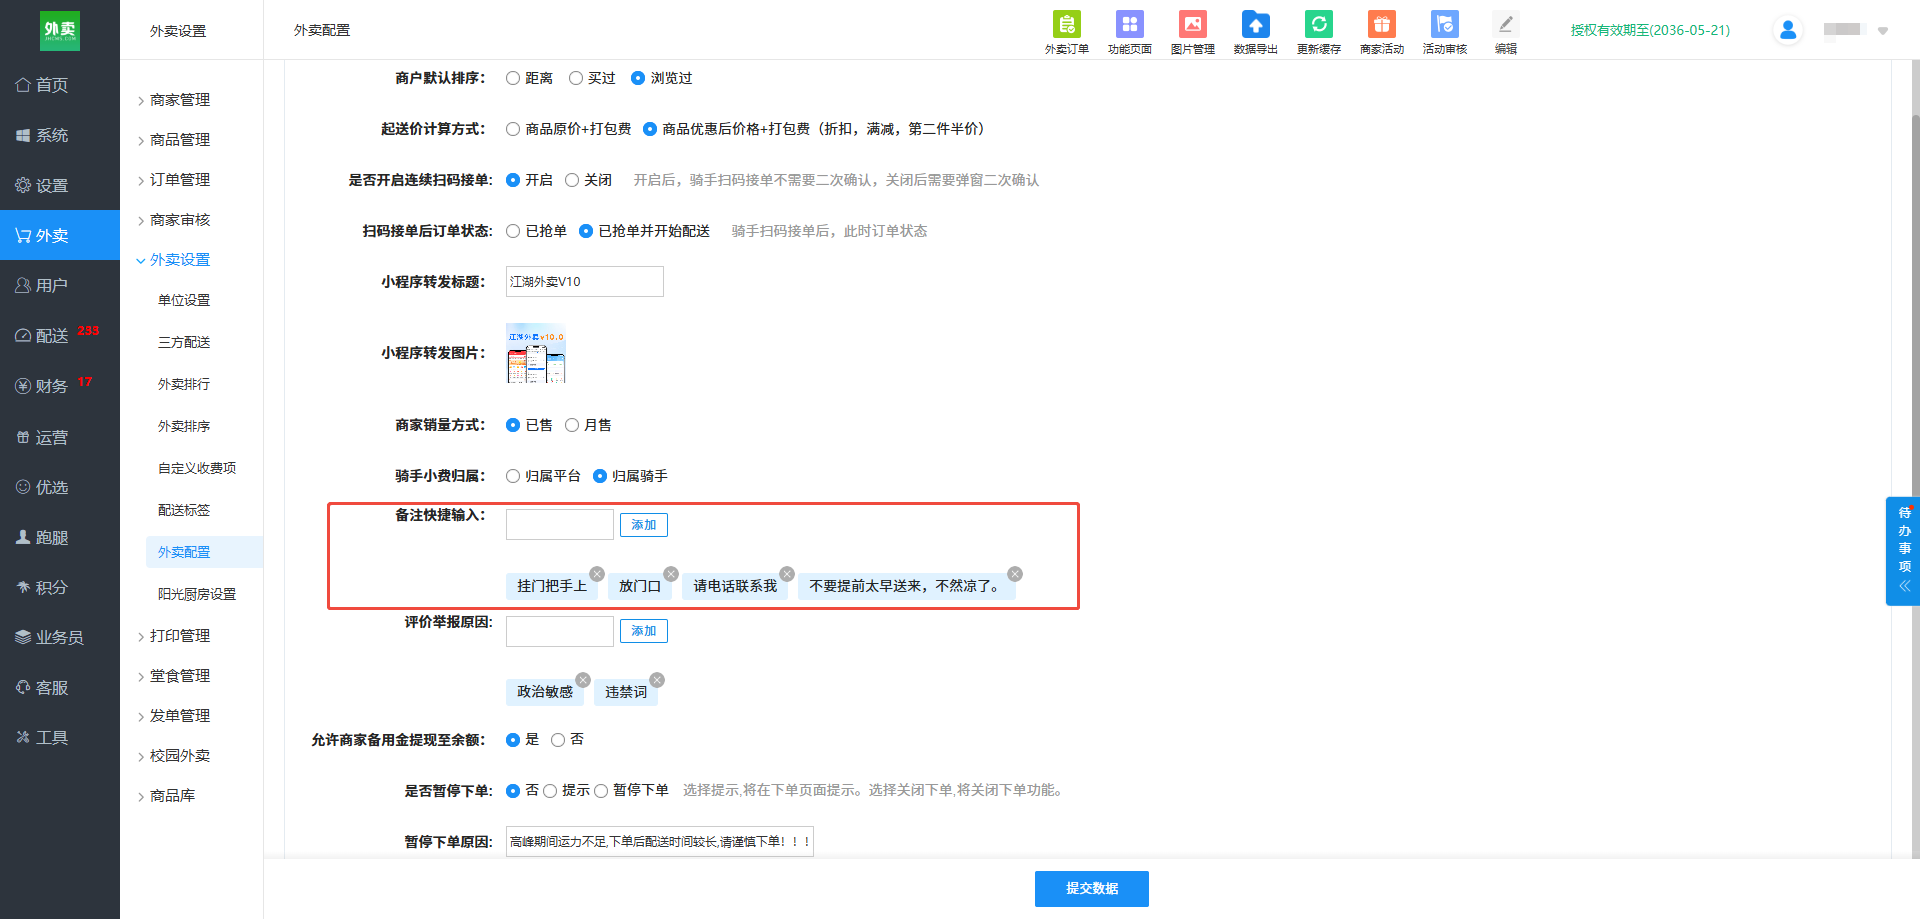Click 添加 next to 备注快捷输入 field
1920x919 pixels.
(643, 525)
